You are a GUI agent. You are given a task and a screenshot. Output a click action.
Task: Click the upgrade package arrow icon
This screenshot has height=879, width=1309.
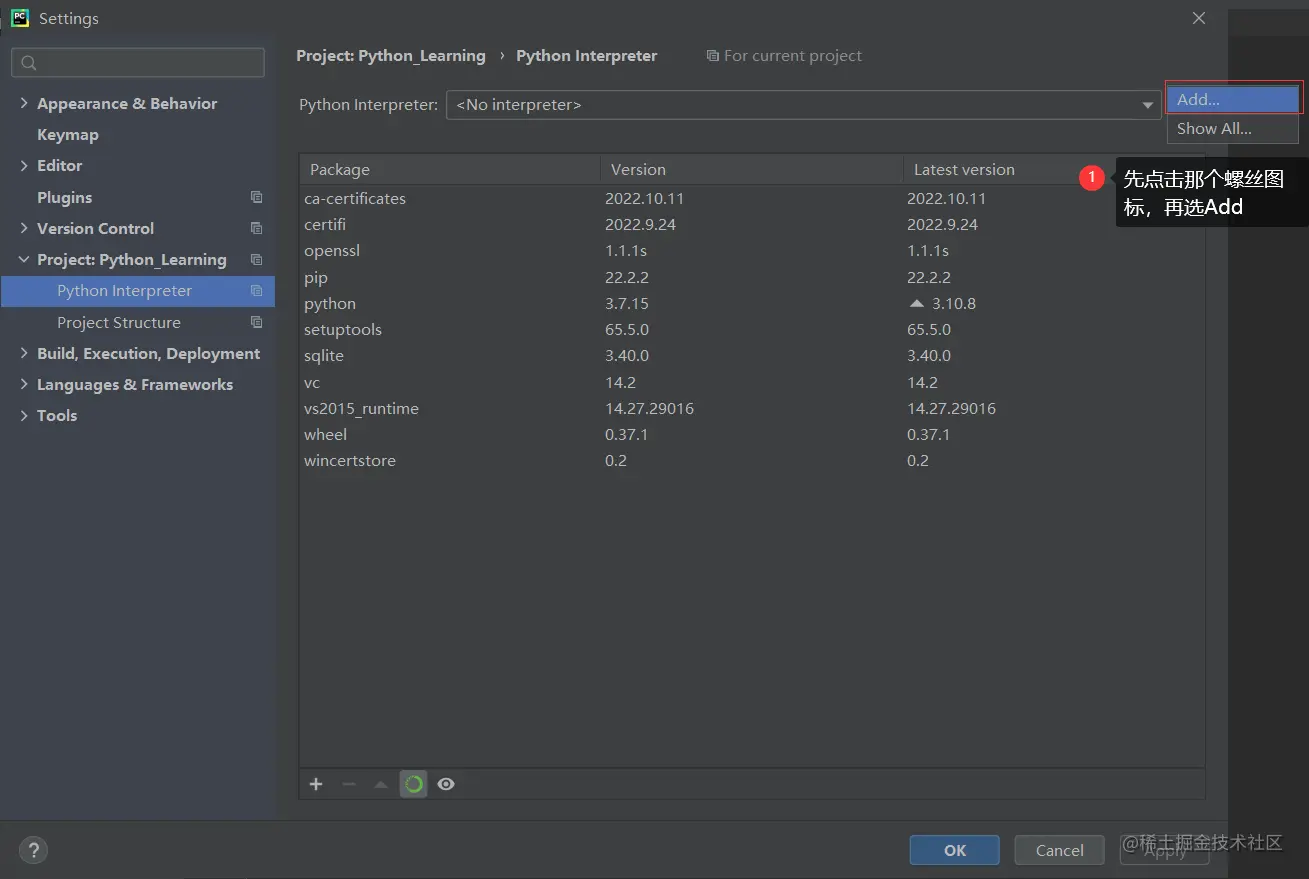[x=380, y=784]
